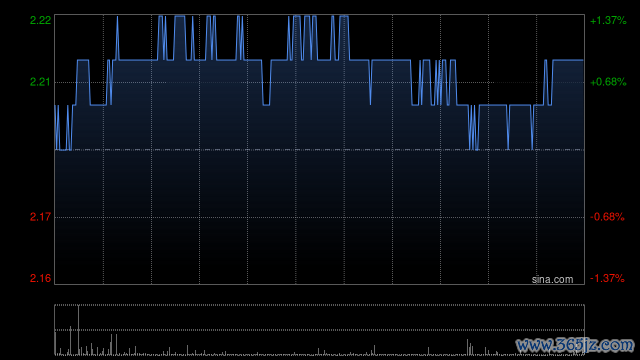
Task: Select the -1.37% percentage label
Action: coord(607,278)
